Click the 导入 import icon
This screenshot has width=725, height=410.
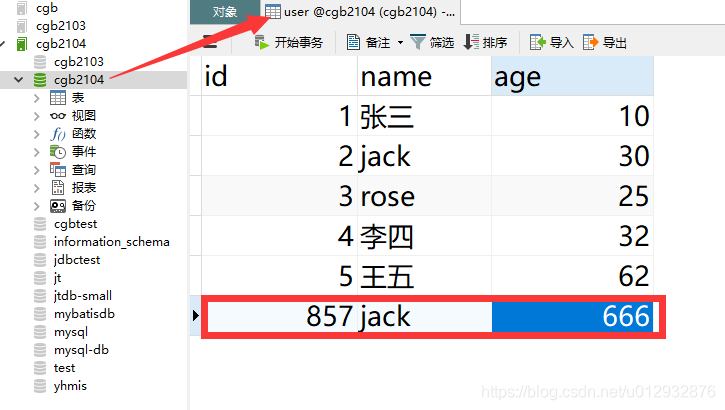(x=537, y=42)
